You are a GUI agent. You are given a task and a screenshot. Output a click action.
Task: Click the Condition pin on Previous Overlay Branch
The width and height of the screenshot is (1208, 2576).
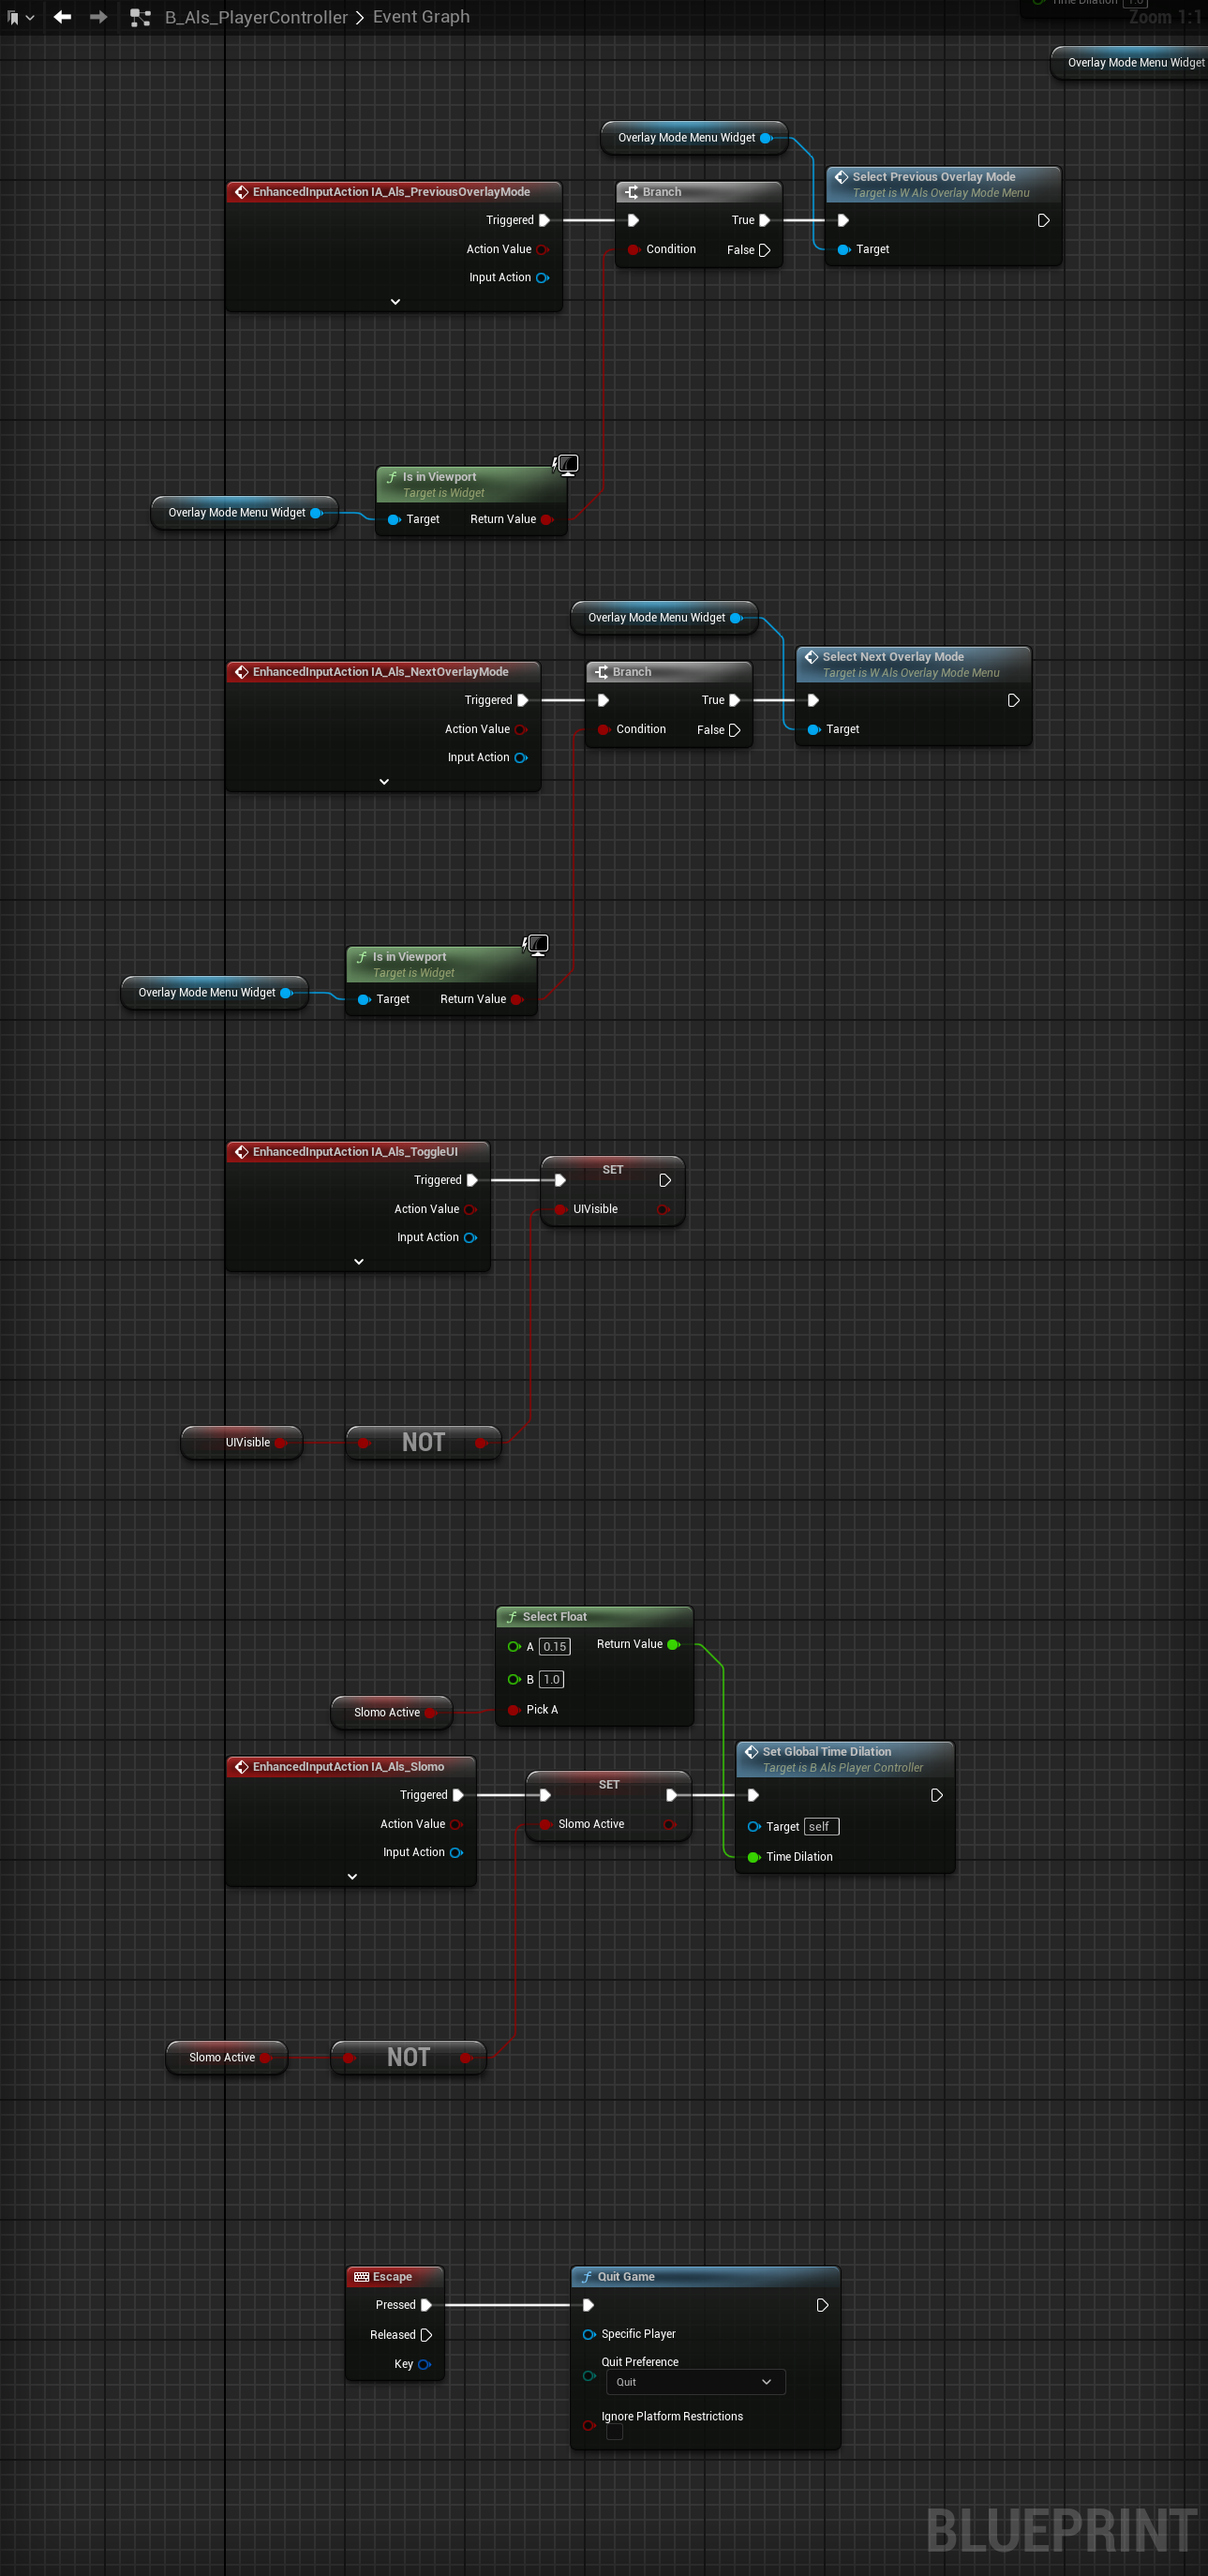click(633, 249)
